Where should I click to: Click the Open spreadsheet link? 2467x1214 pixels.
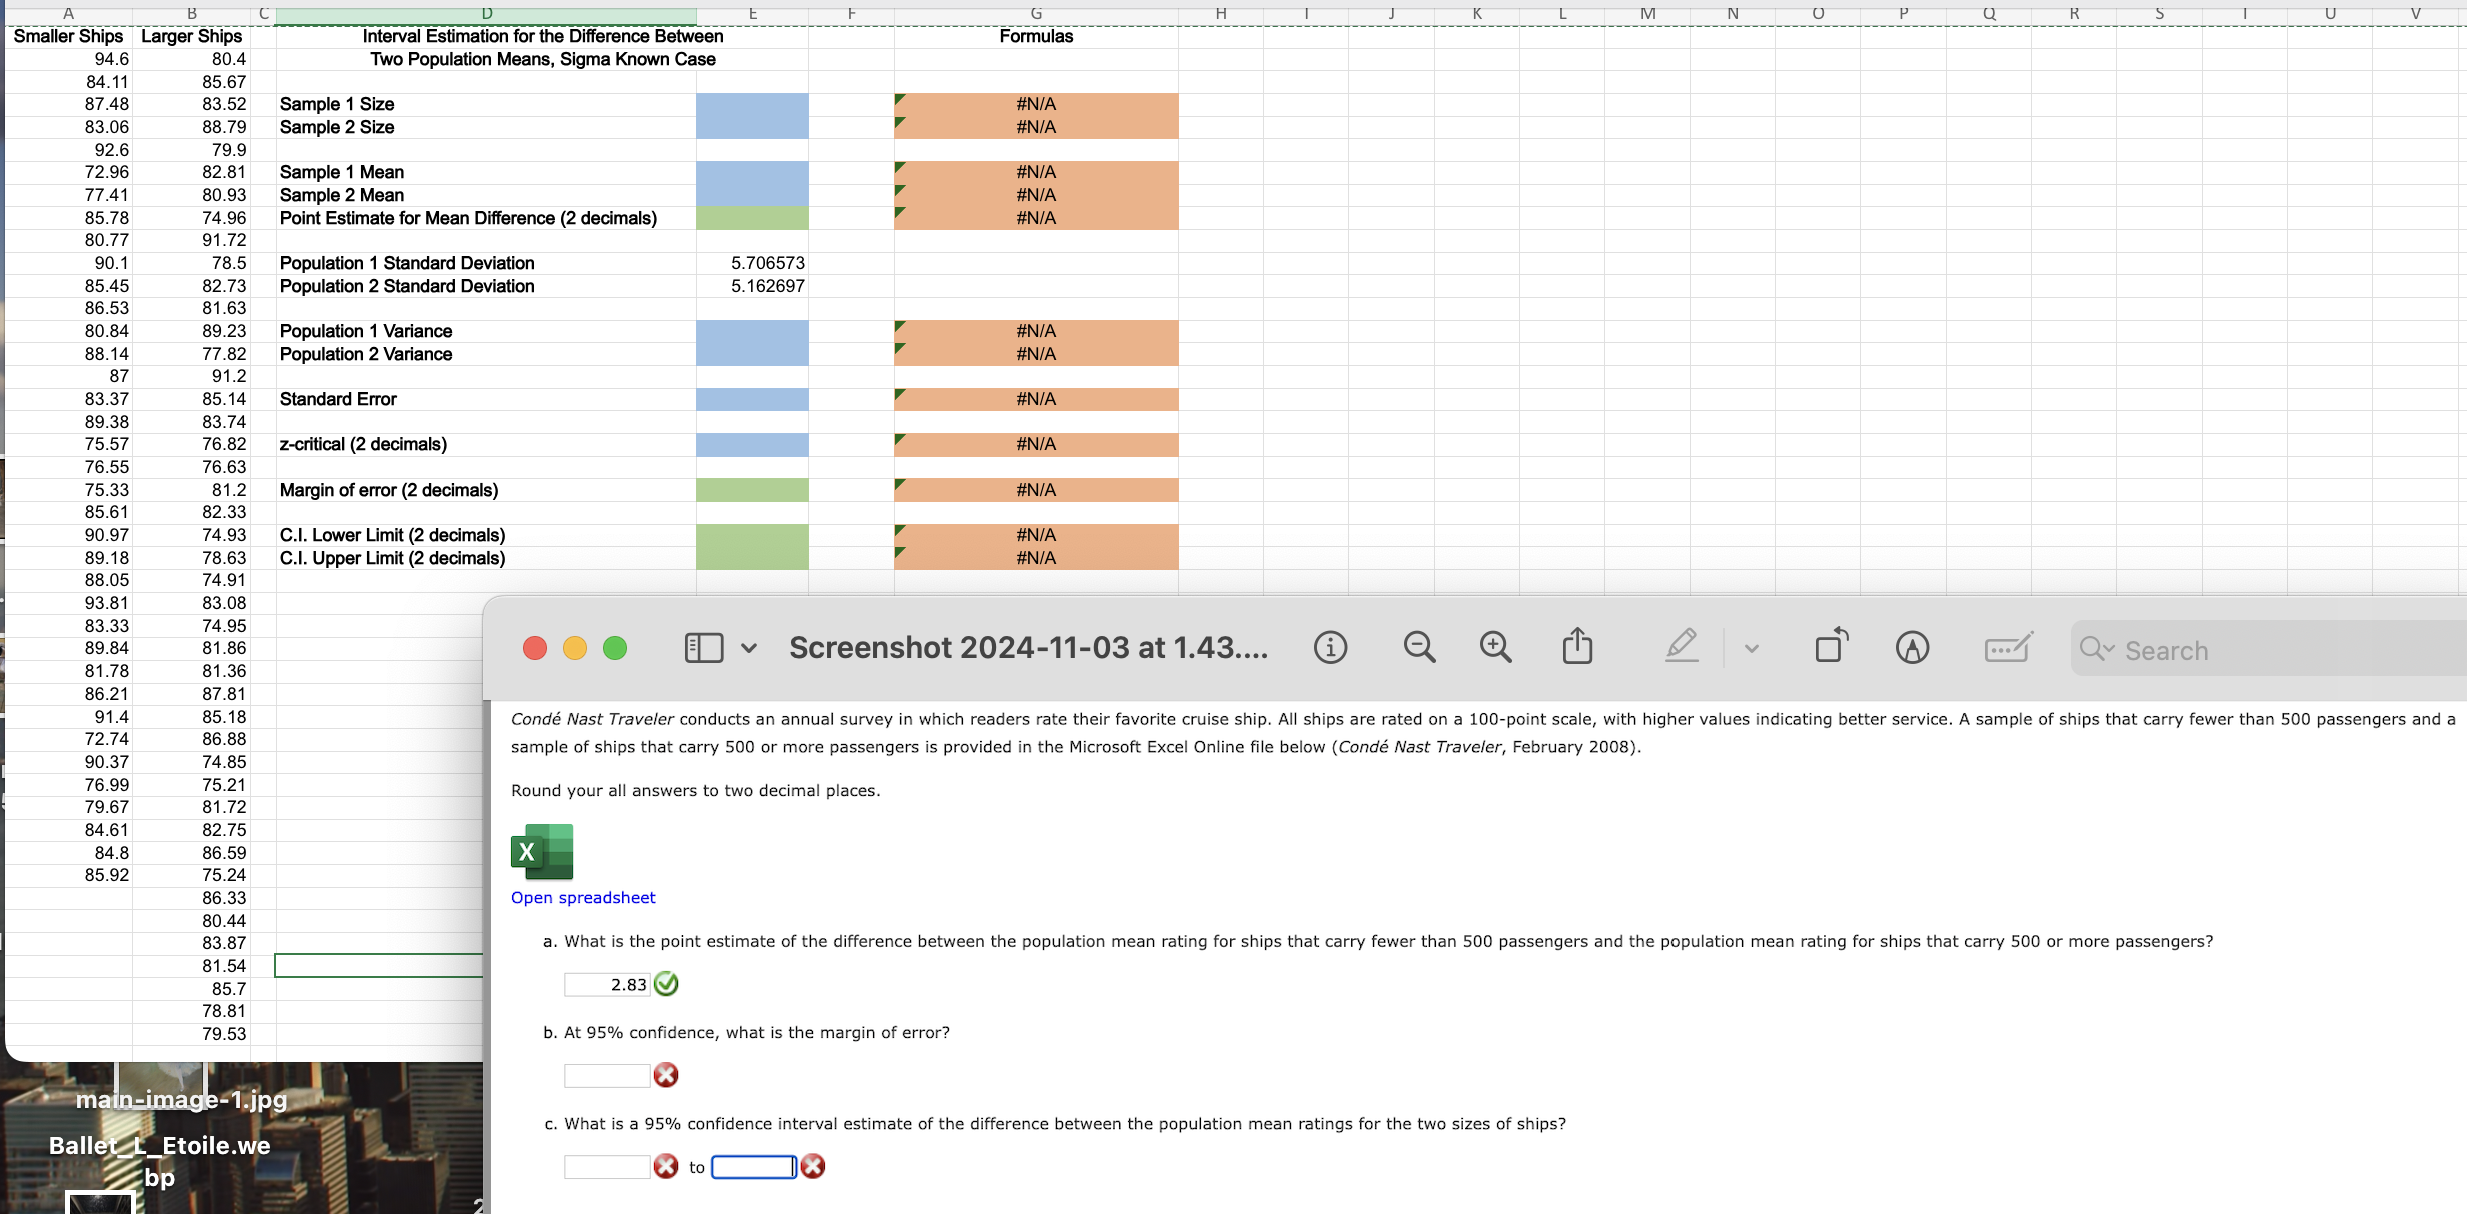[583, 897]
